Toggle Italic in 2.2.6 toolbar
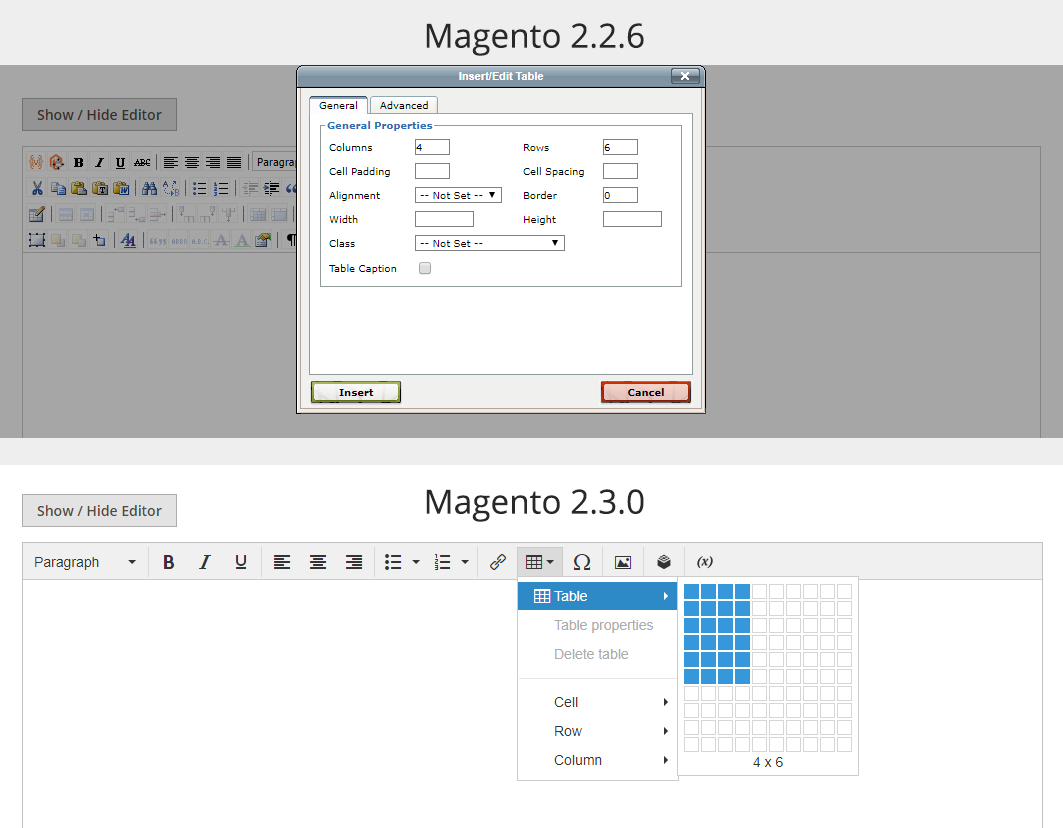Image resolution: width=1063 pixels, height=828 pixels. [x=100, y=162]
